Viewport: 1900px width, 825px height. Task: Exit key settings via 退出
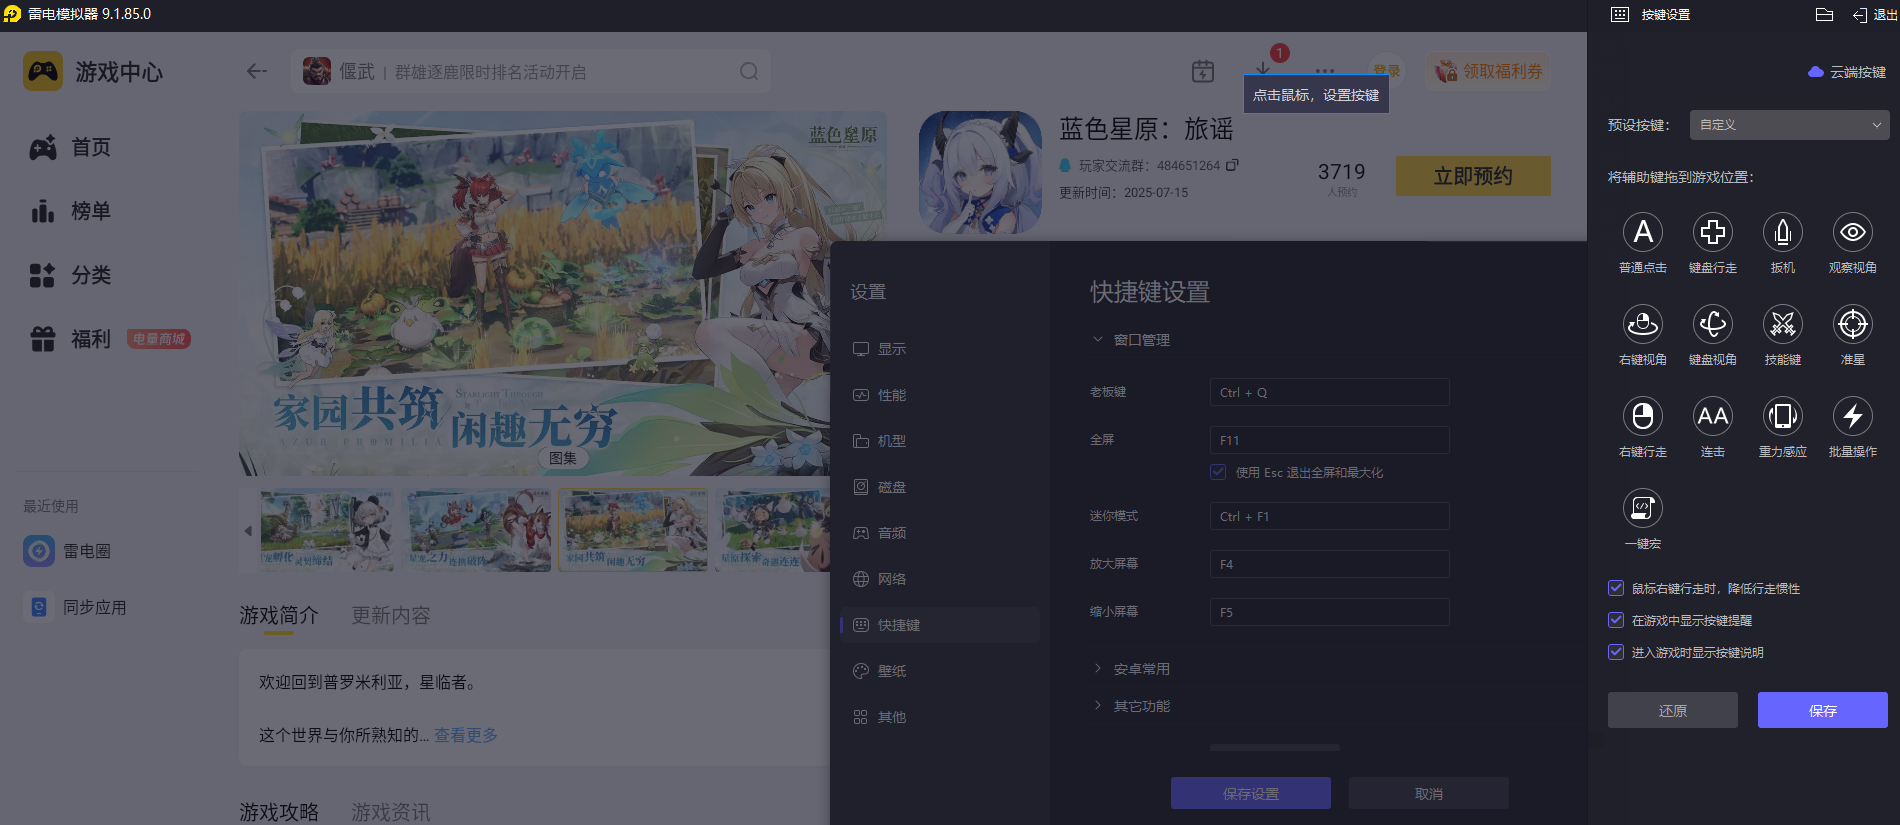(x=1874, y=15)
